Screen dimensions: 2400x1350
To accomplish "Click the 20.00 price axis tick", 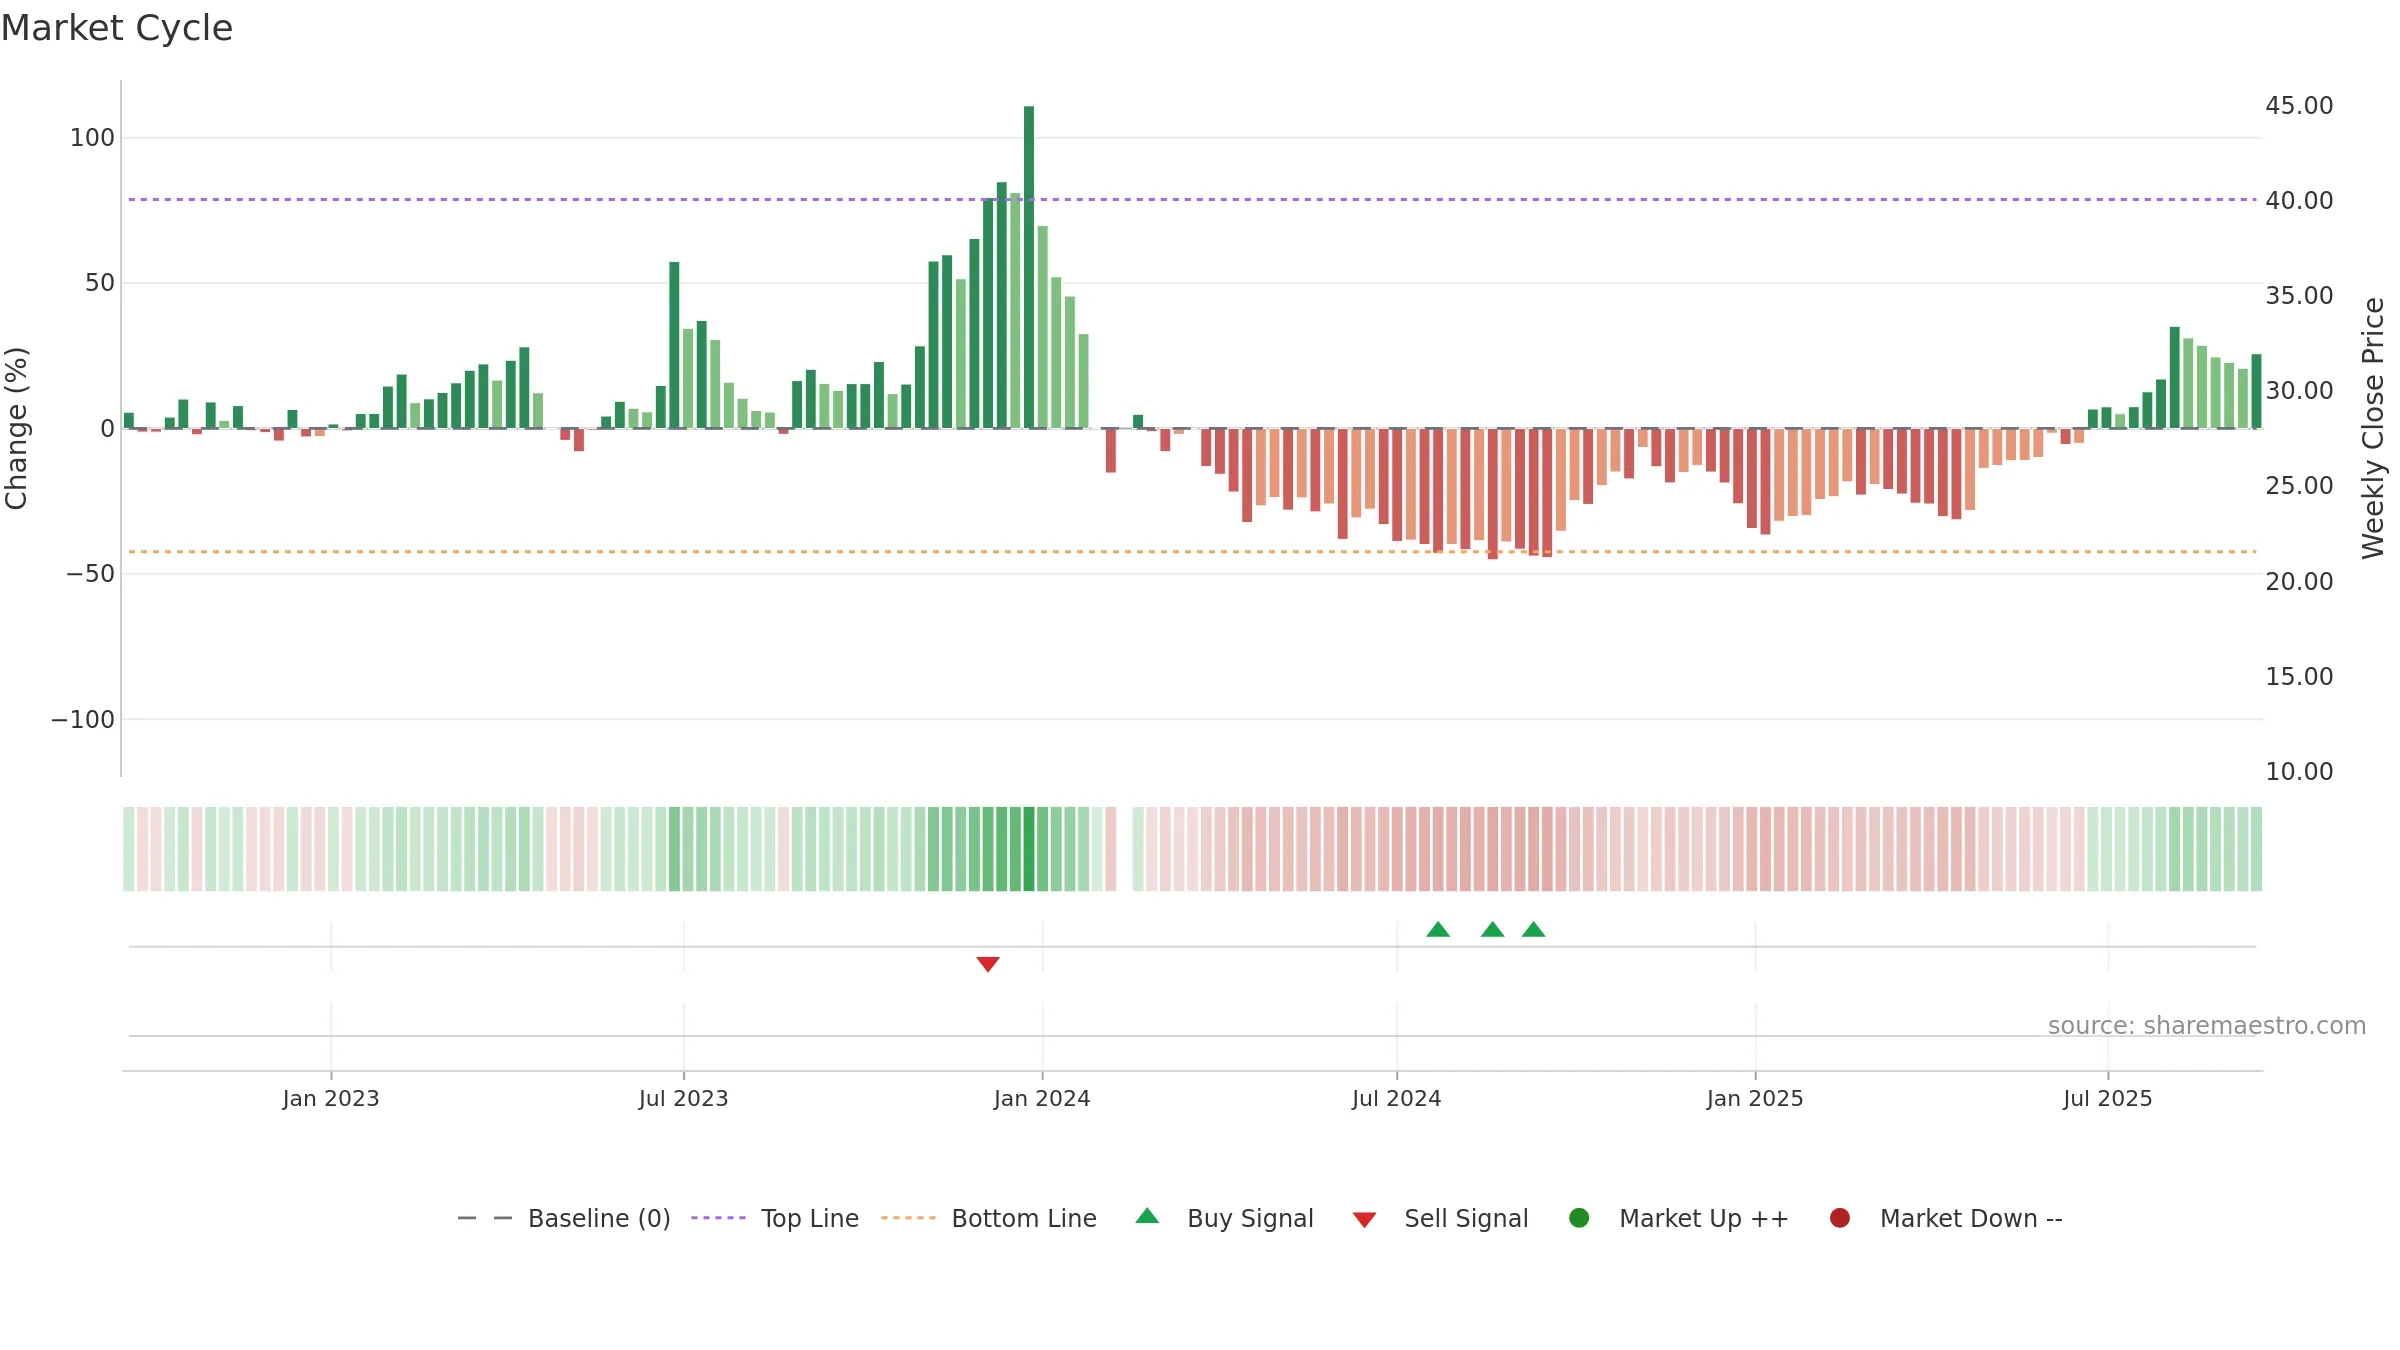I will pyautogui.click(x=2299, y=582).
